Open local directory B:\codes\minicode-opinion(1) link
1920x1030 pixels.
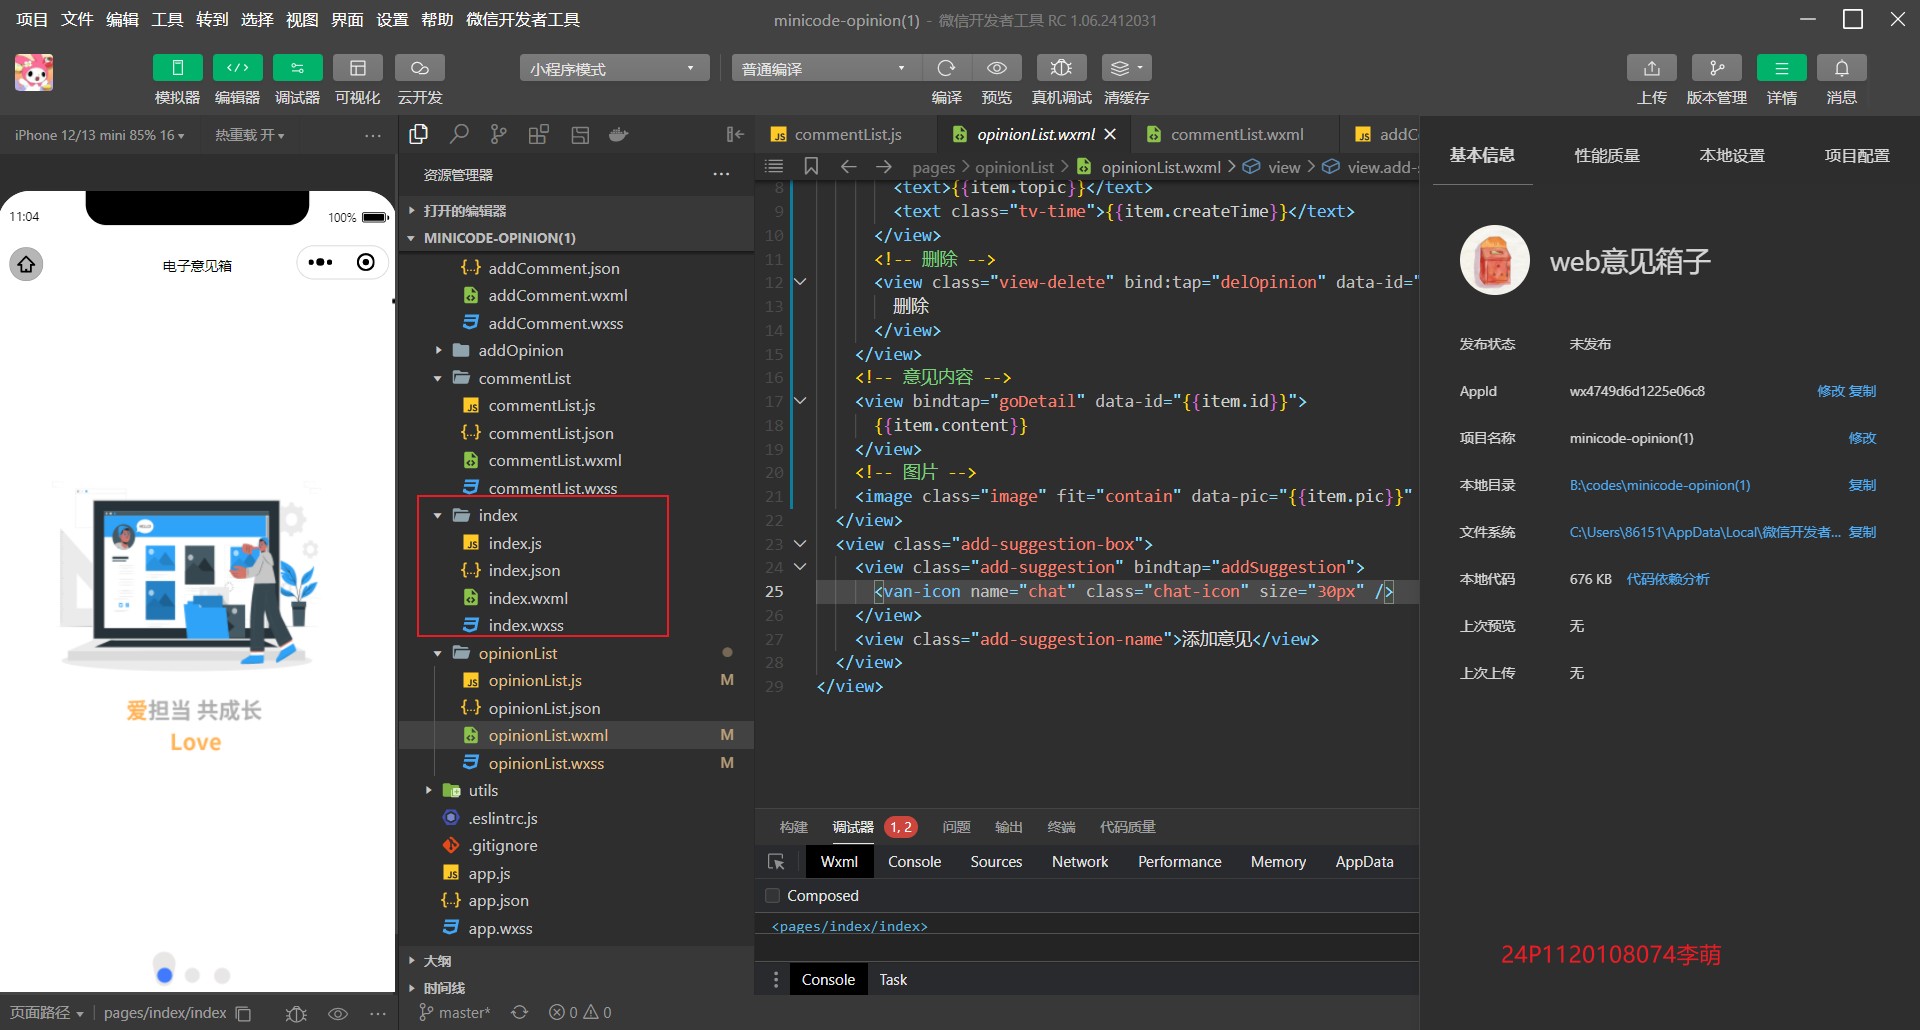[x=1660, y=485]
